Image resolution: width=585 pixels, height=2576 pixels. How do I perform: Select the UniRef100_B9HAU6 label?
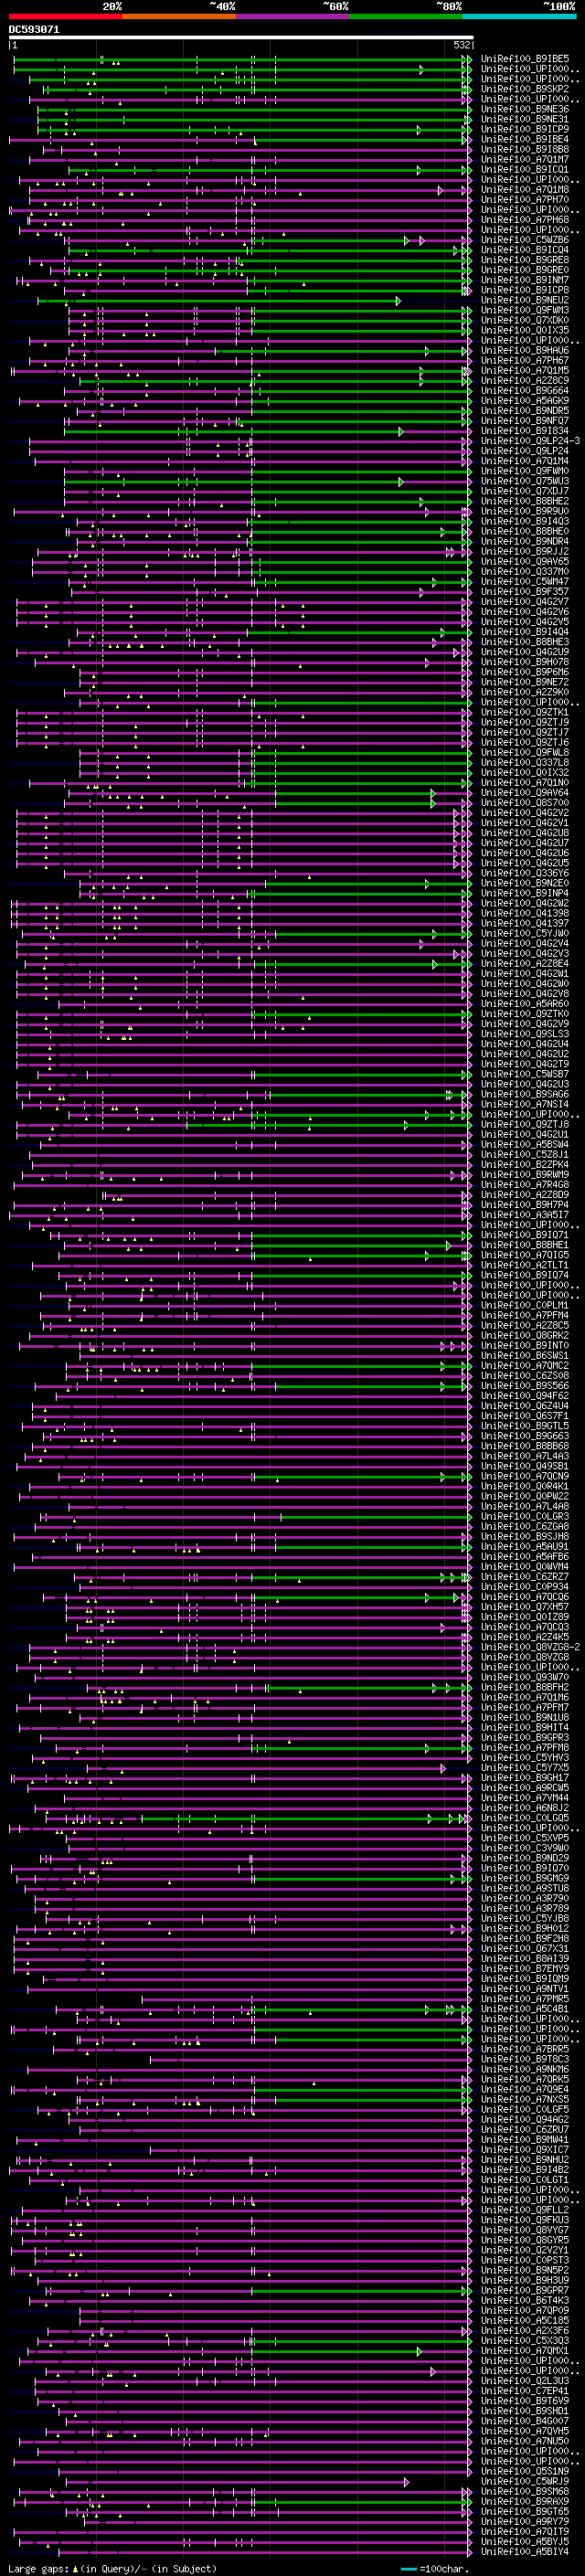525,350
